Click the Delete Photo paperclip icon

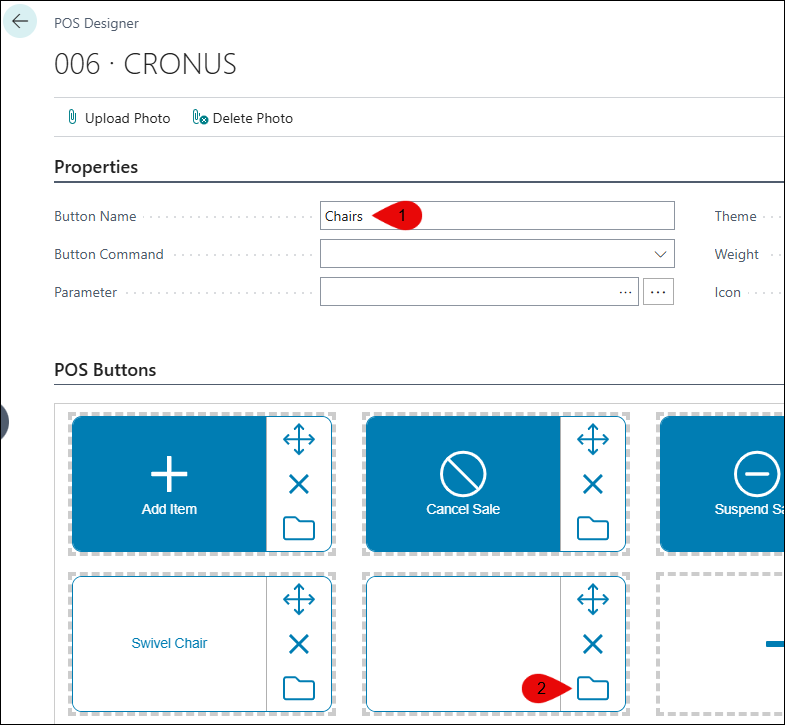pyautogui.click(x=200, y=117)
